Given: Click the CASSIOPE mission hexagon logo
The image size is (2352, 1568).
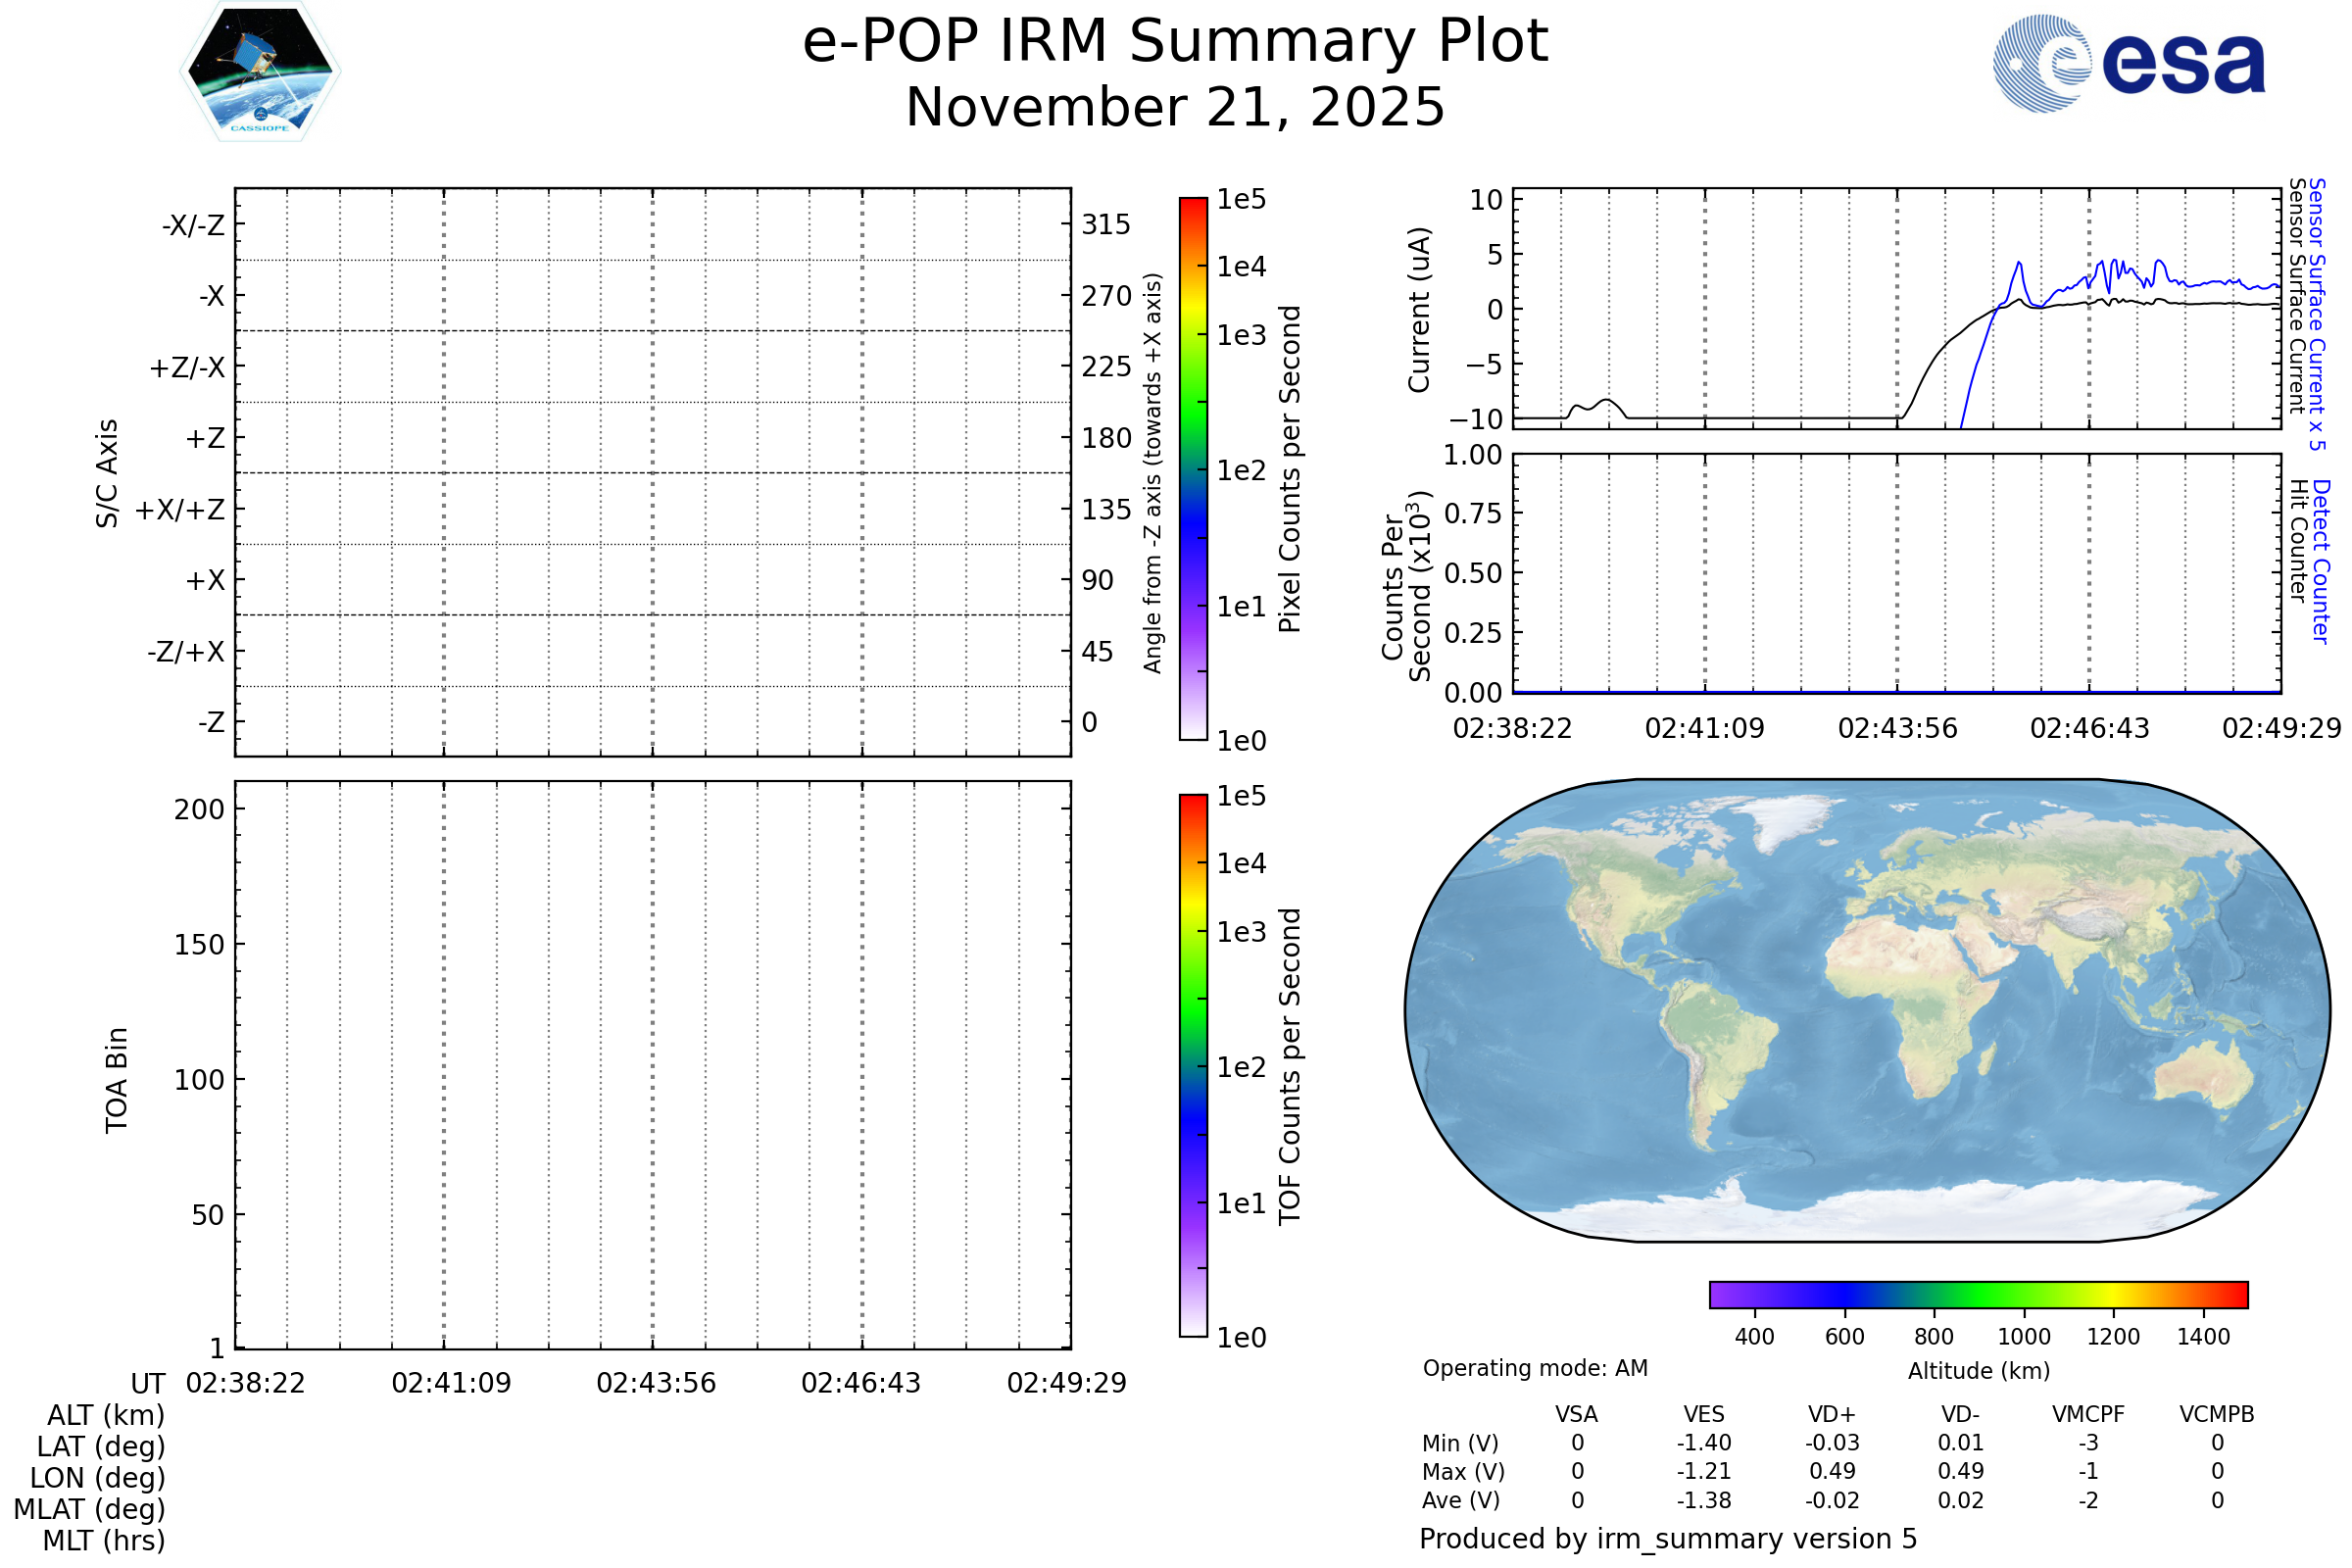Looking at the screenshot, I should (x=260, y=72).
